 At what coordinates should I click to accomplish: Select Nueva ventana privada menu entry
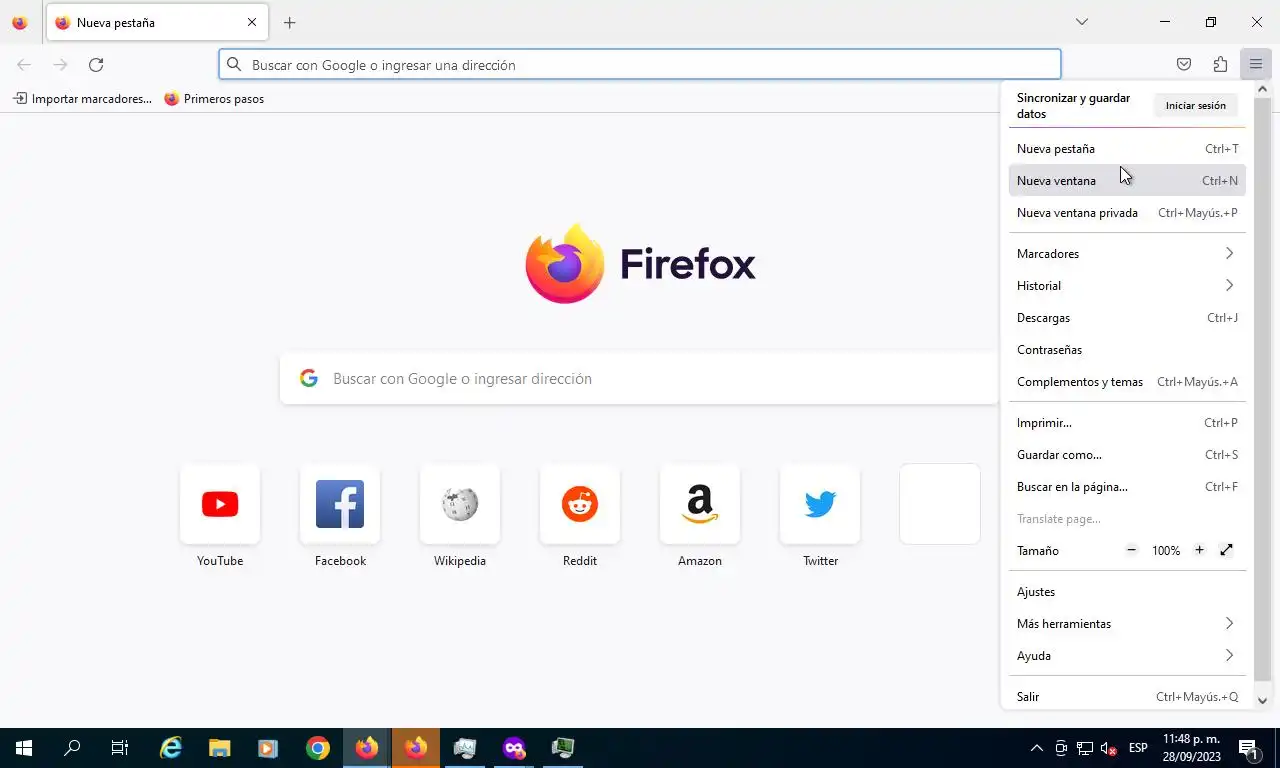coord(1127,213)
